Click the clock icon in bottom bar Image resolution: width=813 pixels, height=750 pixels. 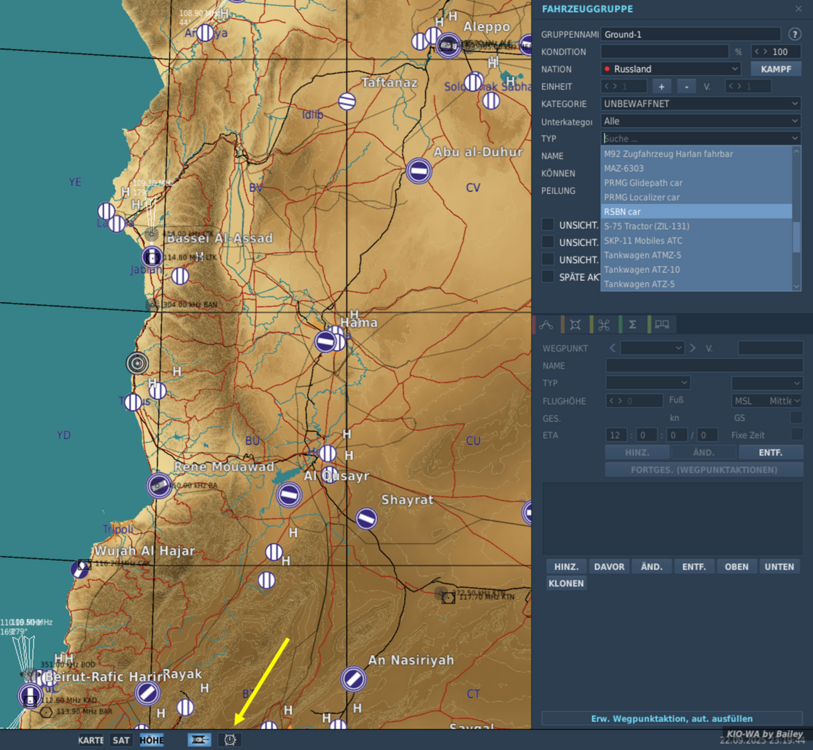tap(230, 740)
